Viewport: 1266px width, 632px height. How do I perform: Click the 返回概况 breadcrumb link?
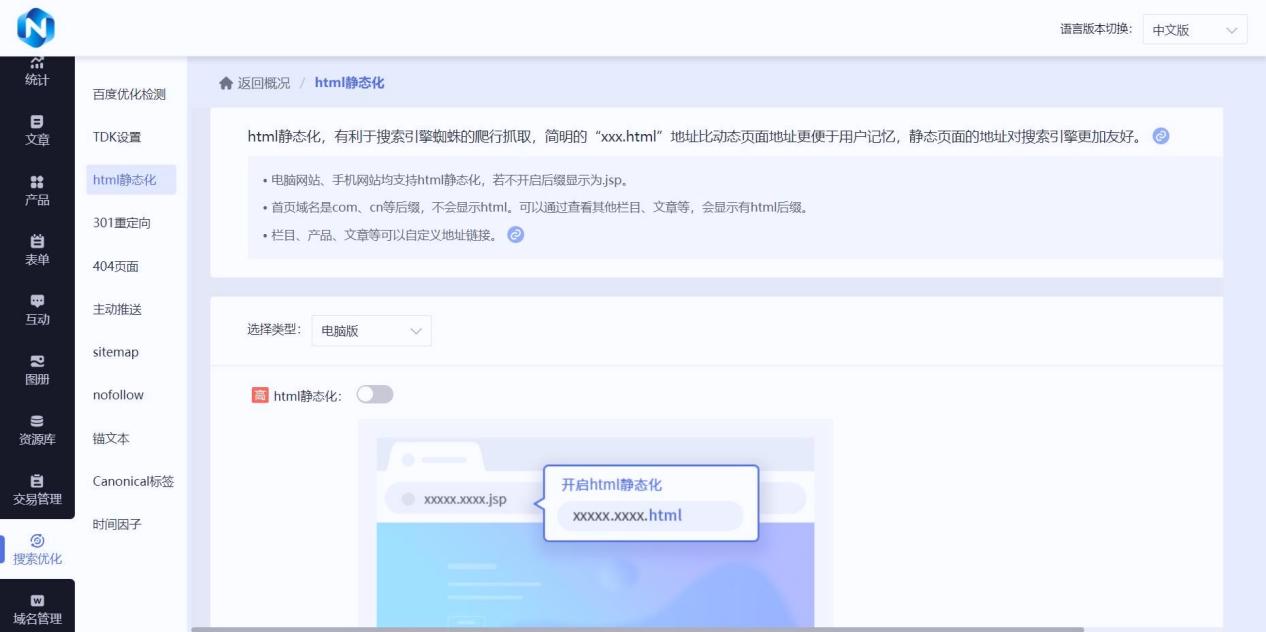(264, 83)
